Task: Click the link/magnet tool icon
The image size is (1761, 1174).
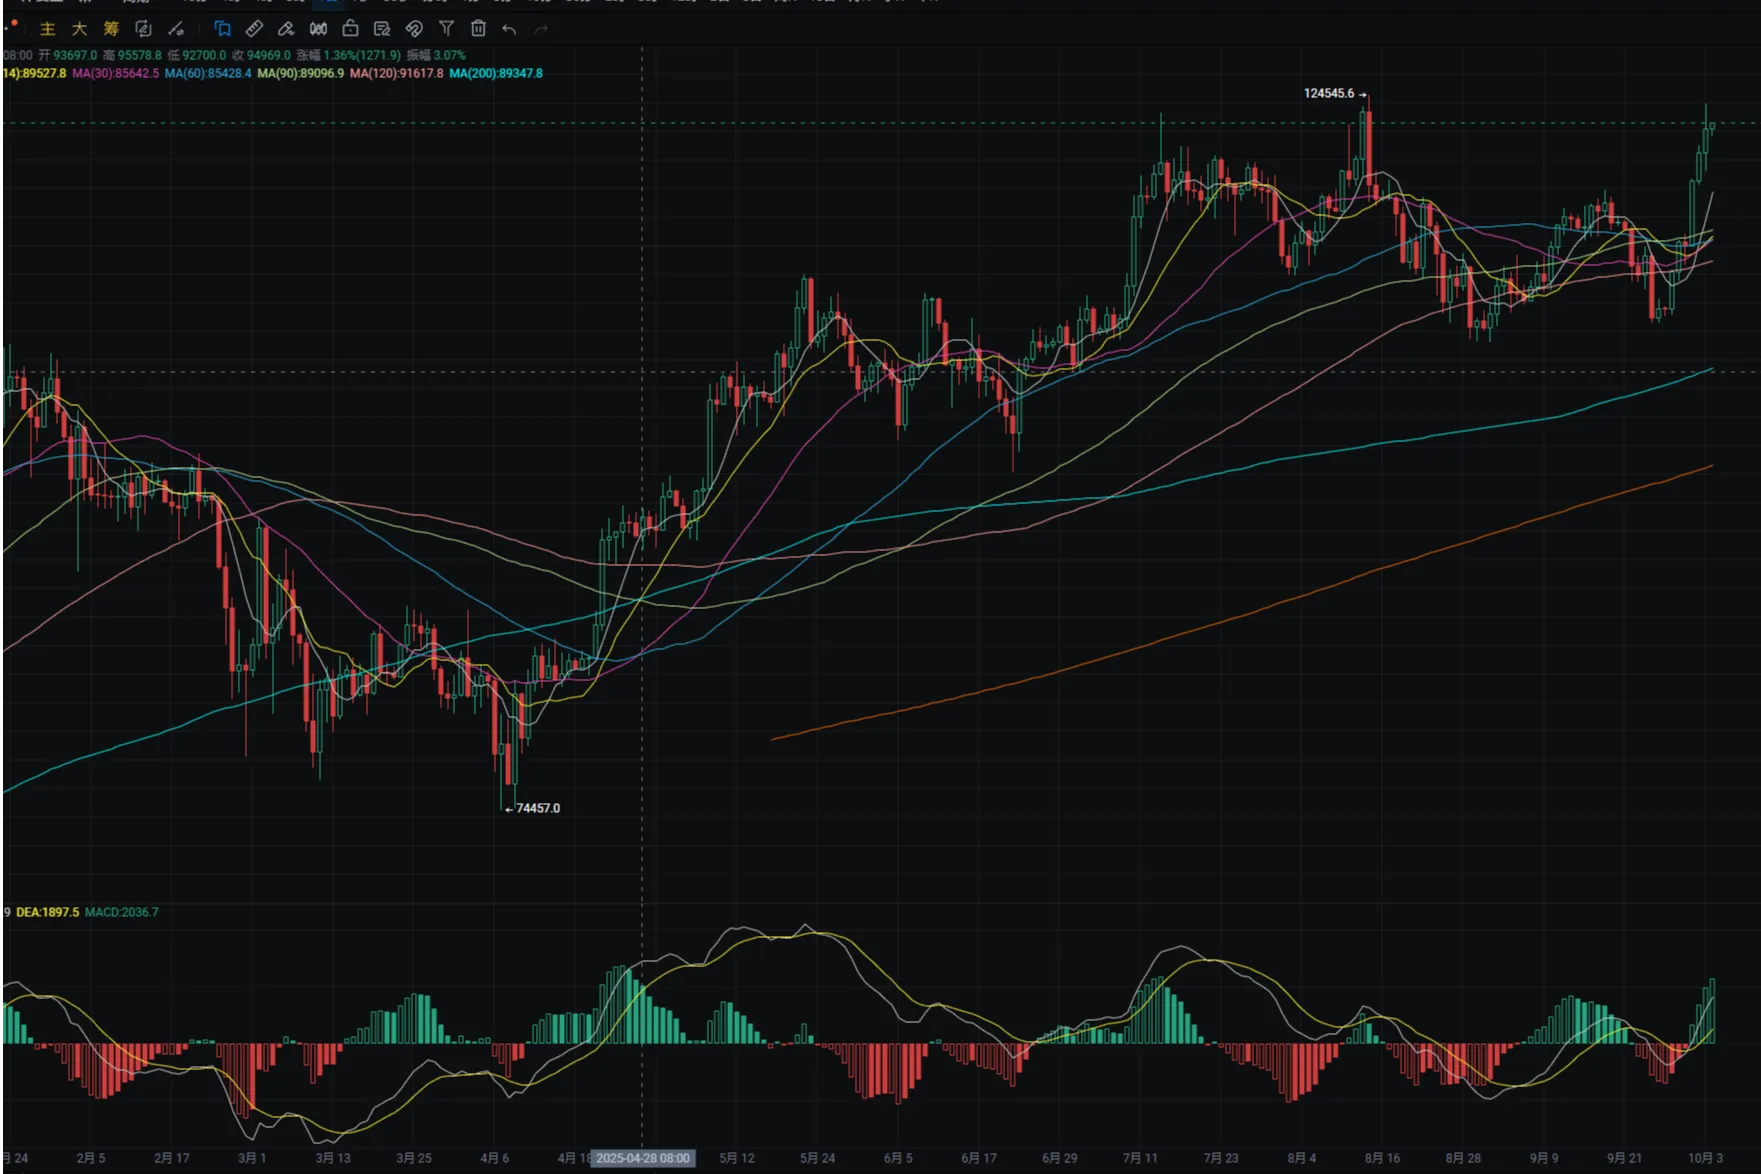Action: click(414, 29)
